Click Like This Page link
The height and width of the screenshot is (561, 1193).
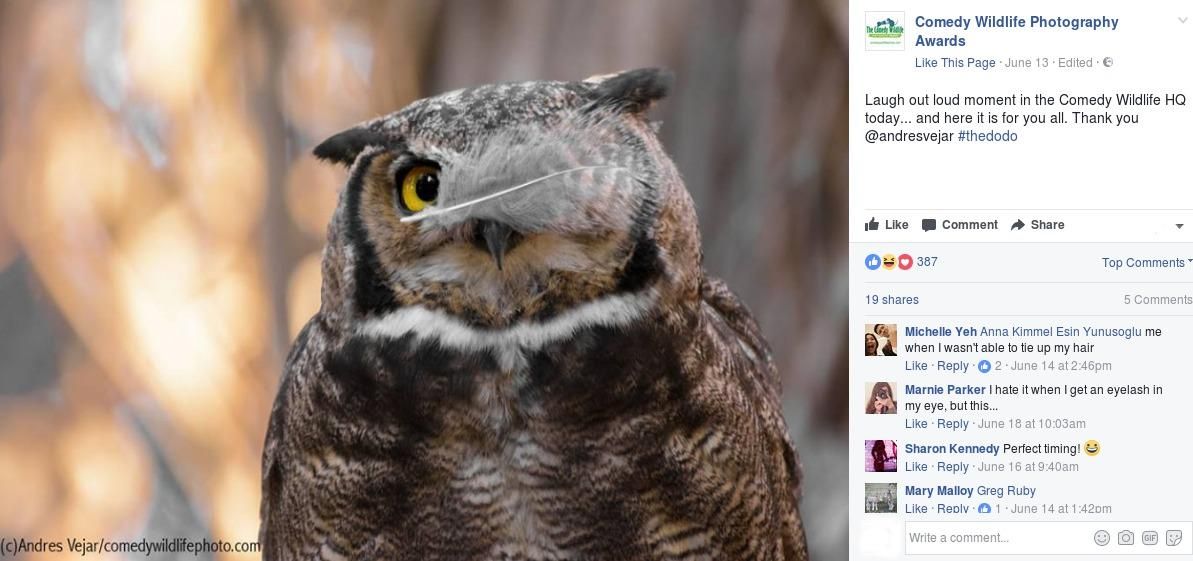pos(955,63)
